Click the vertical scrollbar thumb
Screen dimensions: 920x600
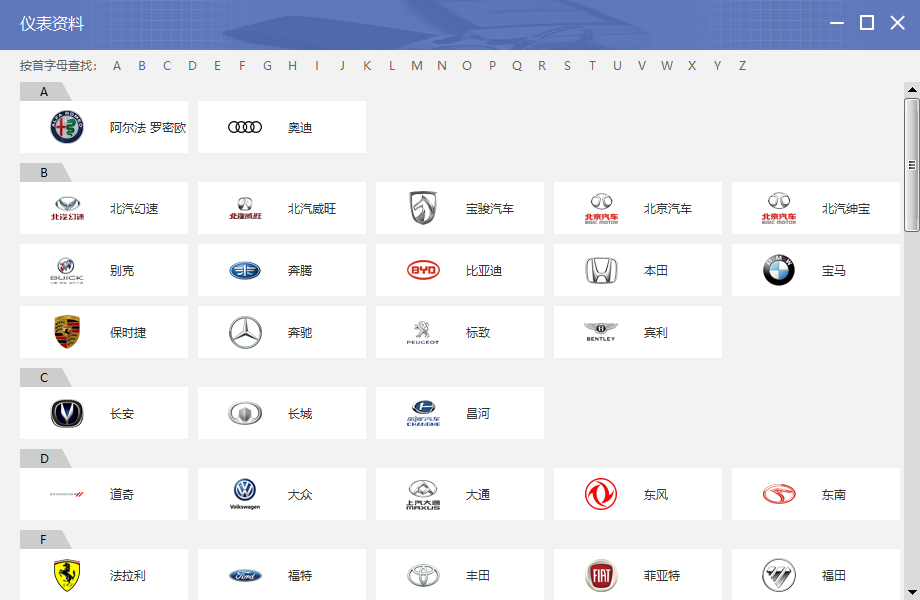[912, 165]
